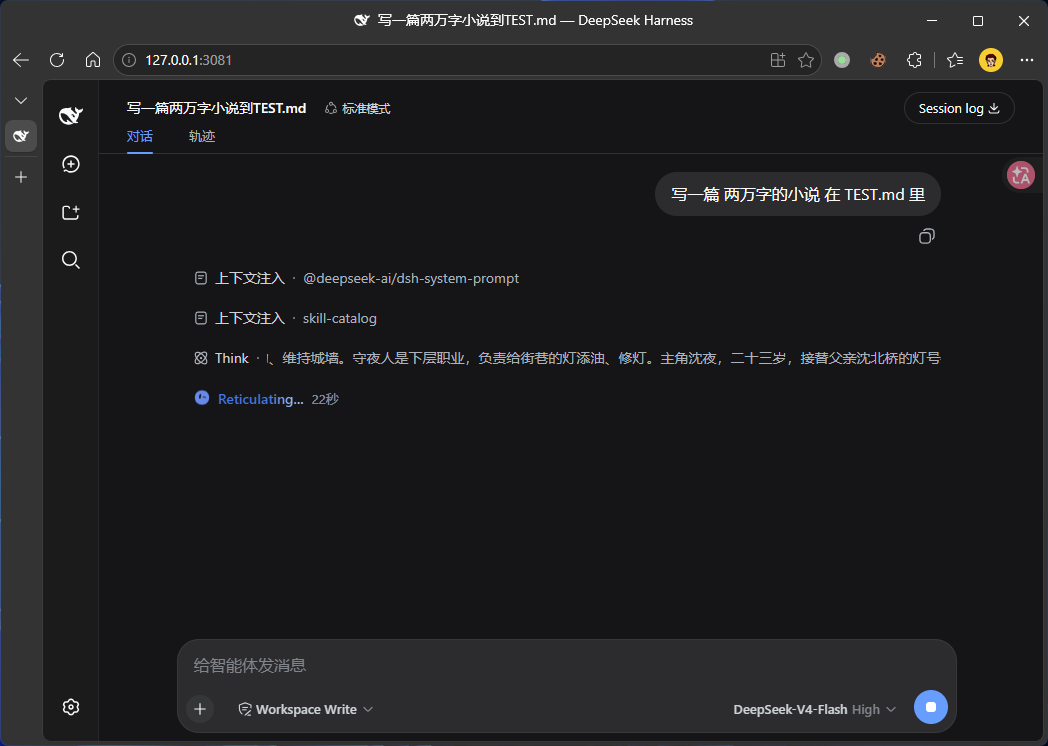The height and width of the screenshot is (746, 1048).
Task: Open DeepSeek-V4-Flash model selector dropdown
Action: coord(814,709)
